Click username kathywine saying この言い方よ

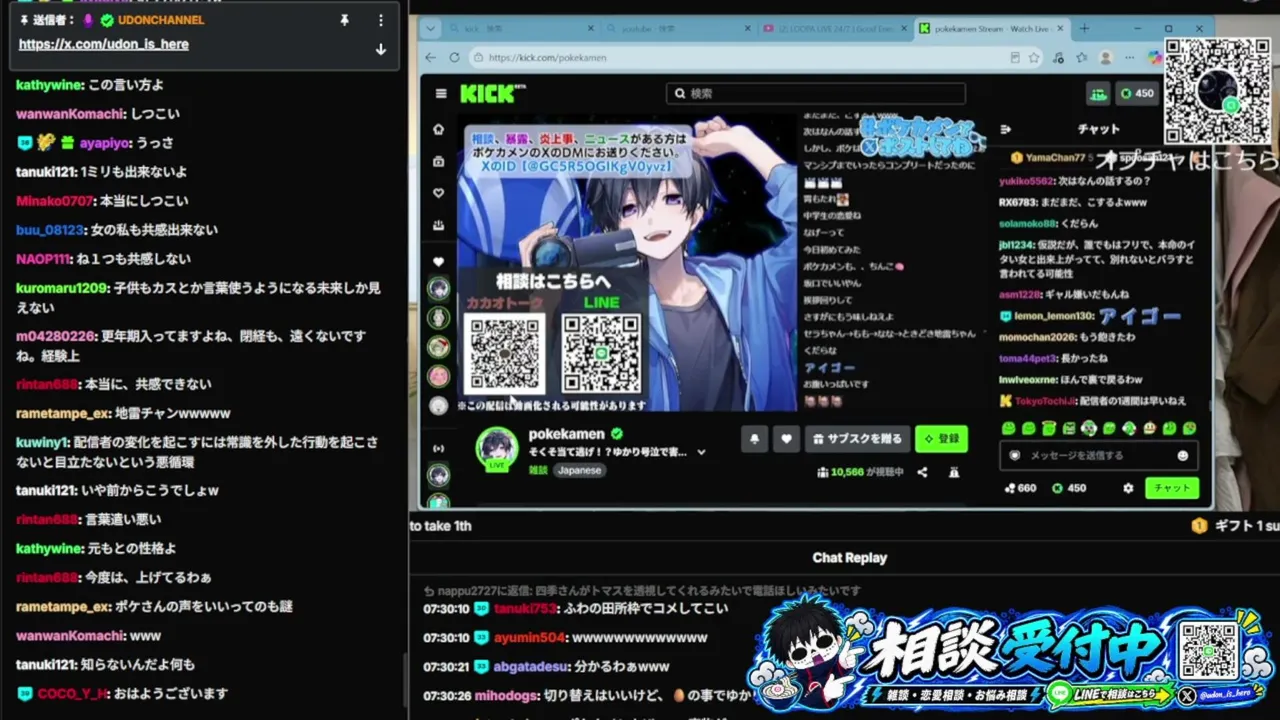click(49, 85)
